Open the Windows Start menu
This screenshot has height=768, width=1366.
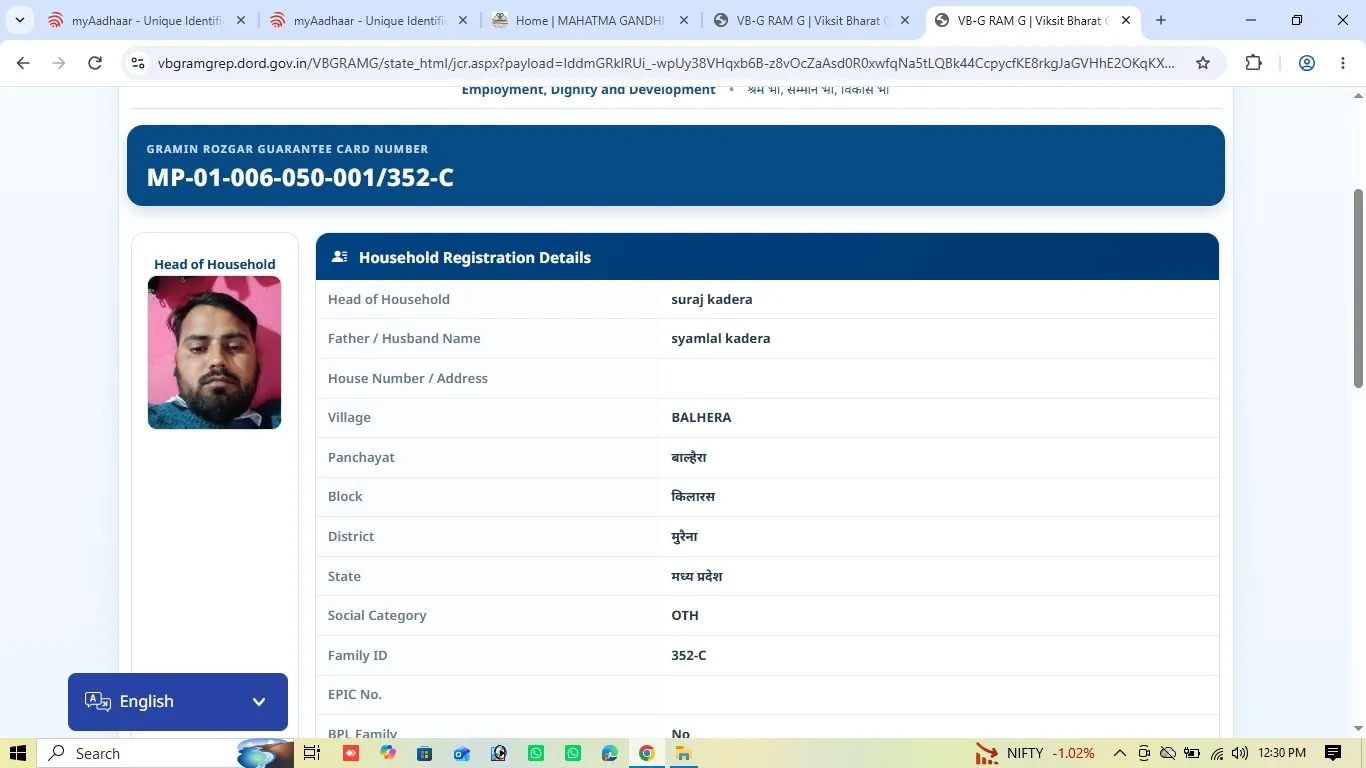pyautogui.click(x=18, y=753)
